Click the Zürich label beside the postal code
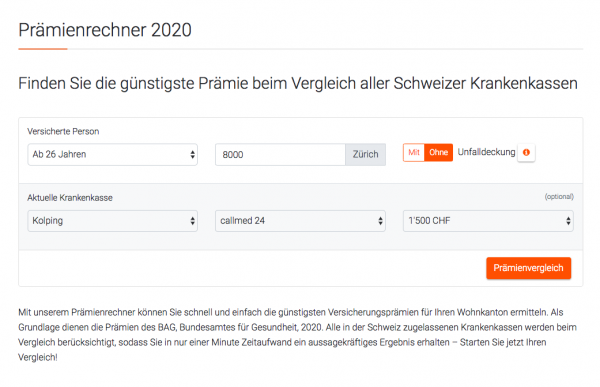This screenshot has width=600, height=387. click(365, 155)
